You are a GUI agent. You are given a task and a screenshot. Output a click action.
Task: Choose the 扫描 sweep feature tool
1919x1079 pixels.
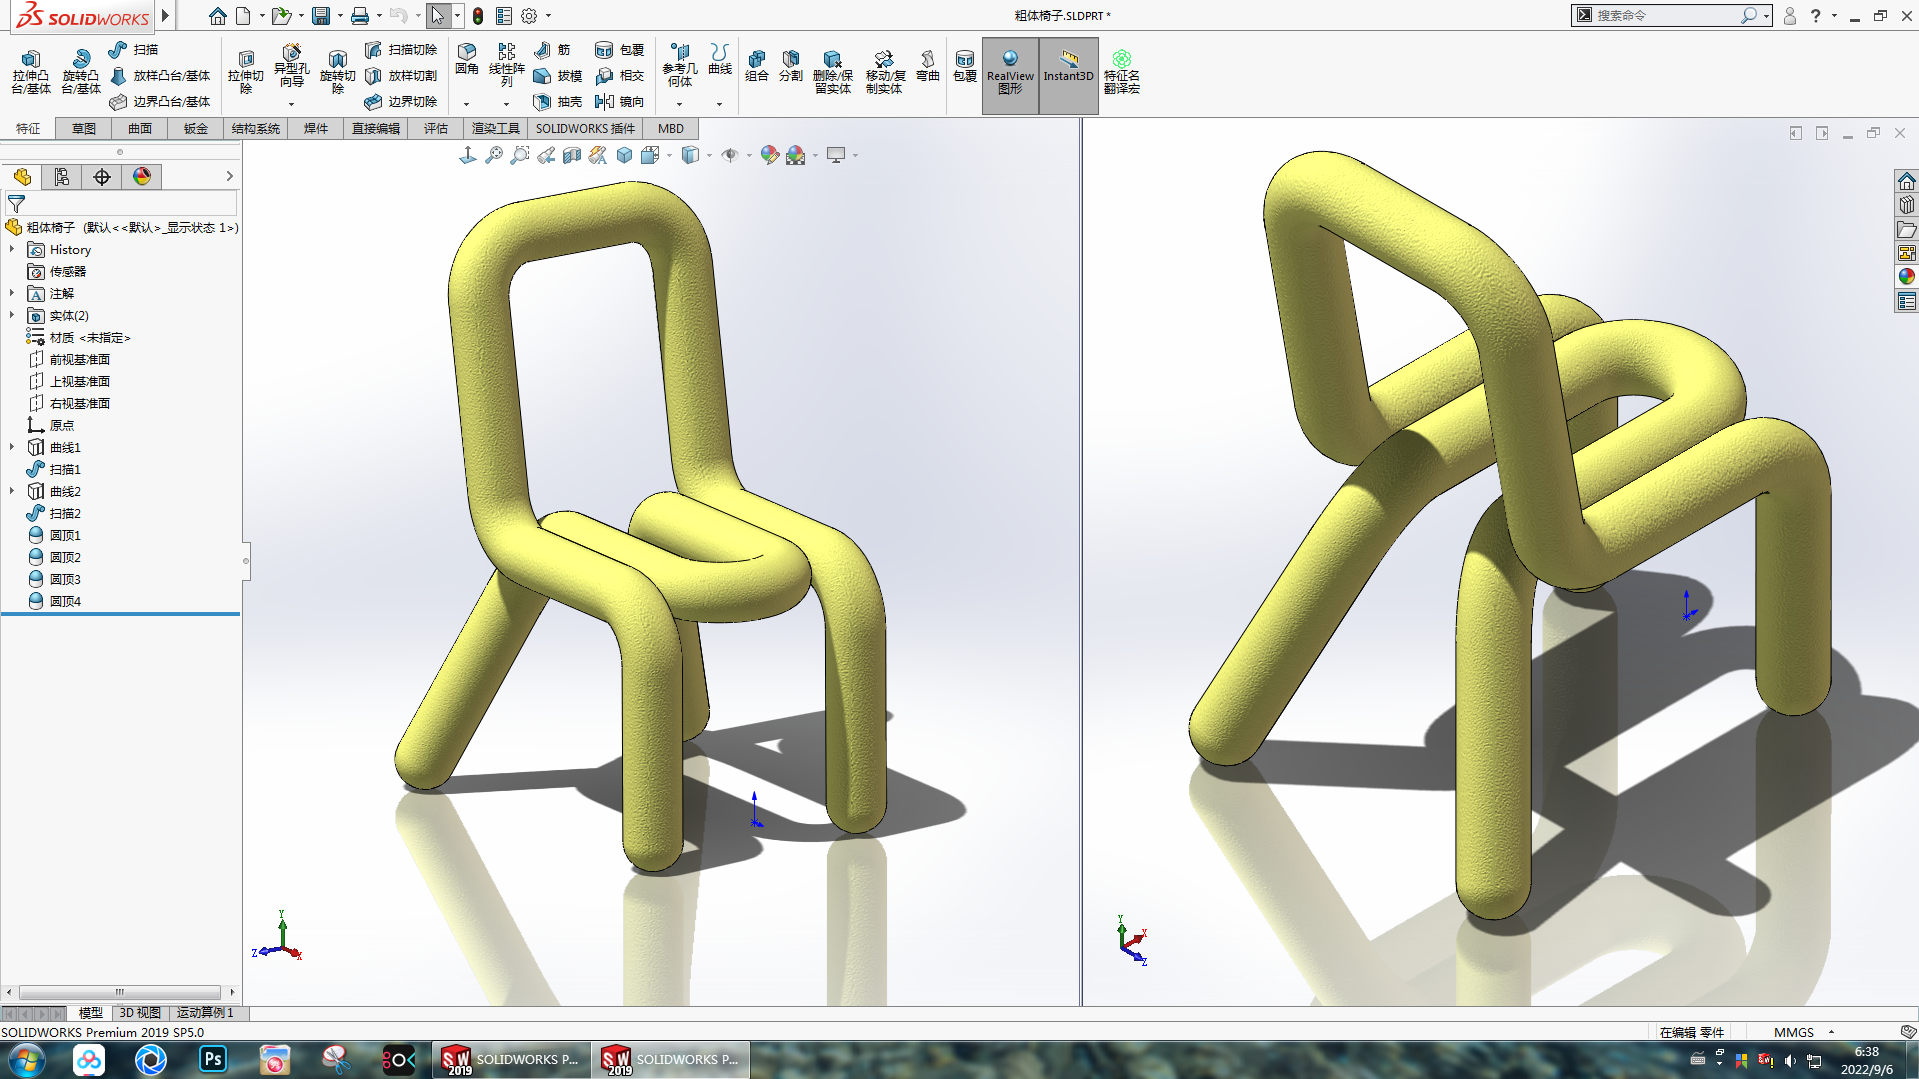tap(134, 50)
